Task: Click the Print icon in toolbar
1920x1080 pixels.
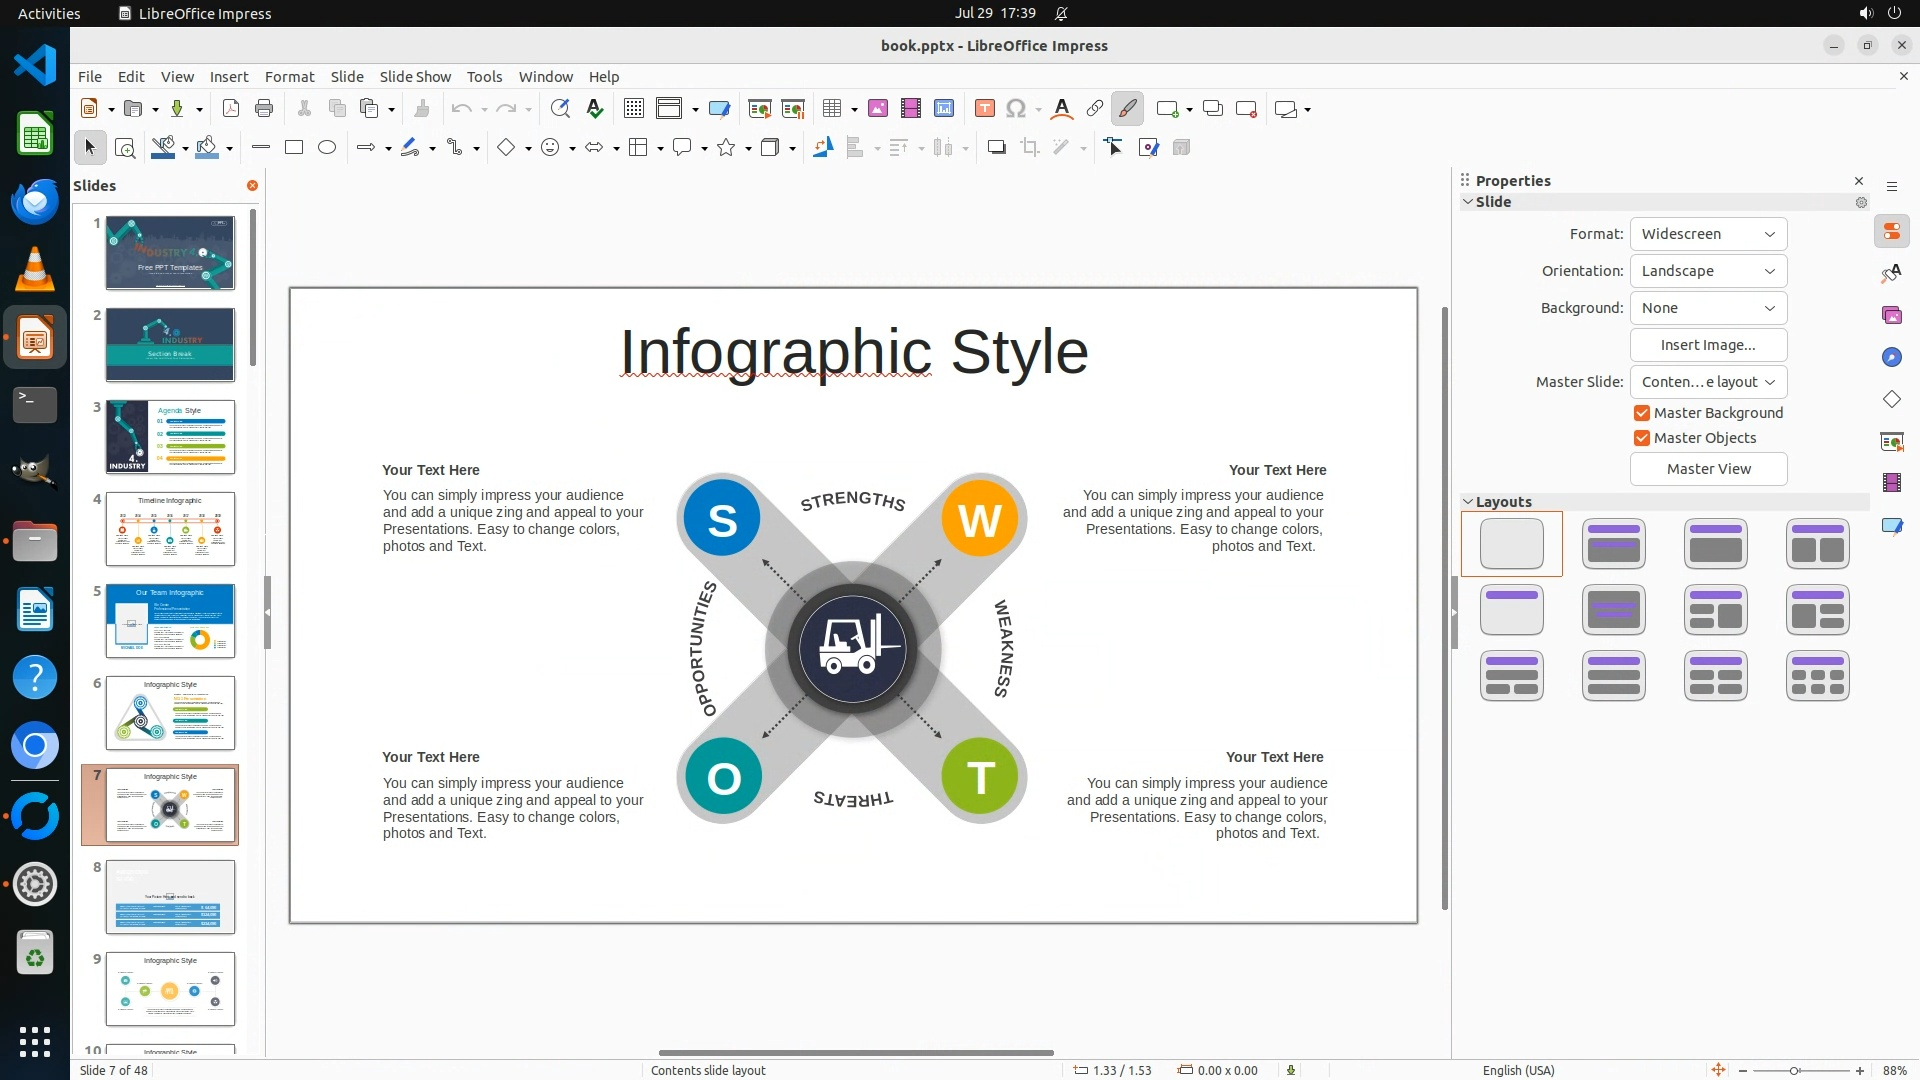Action: tap(264, 109)
